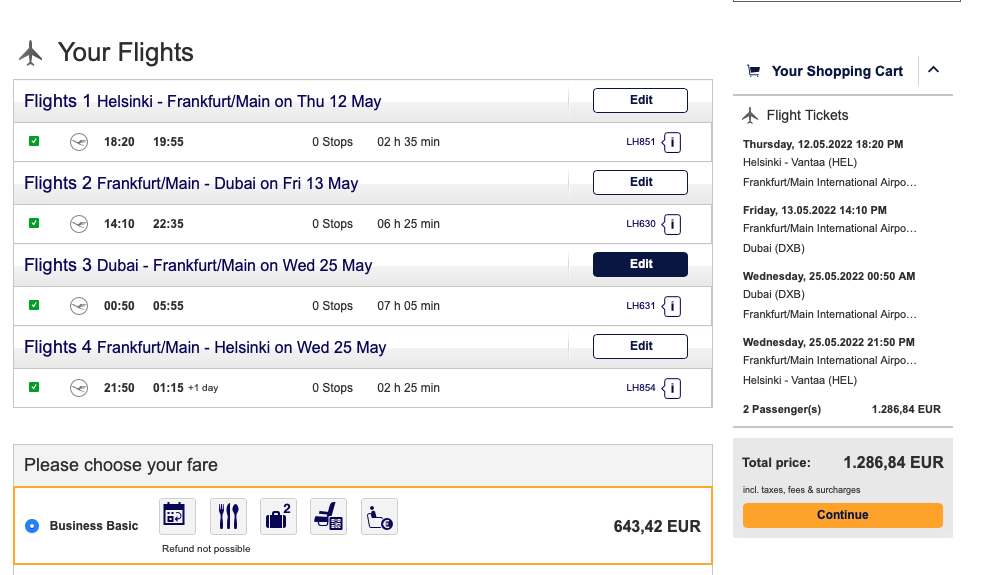Click the shopping cart icon
Image resolution: width=984 pixels, height=575 pixels.
[753, 71]
